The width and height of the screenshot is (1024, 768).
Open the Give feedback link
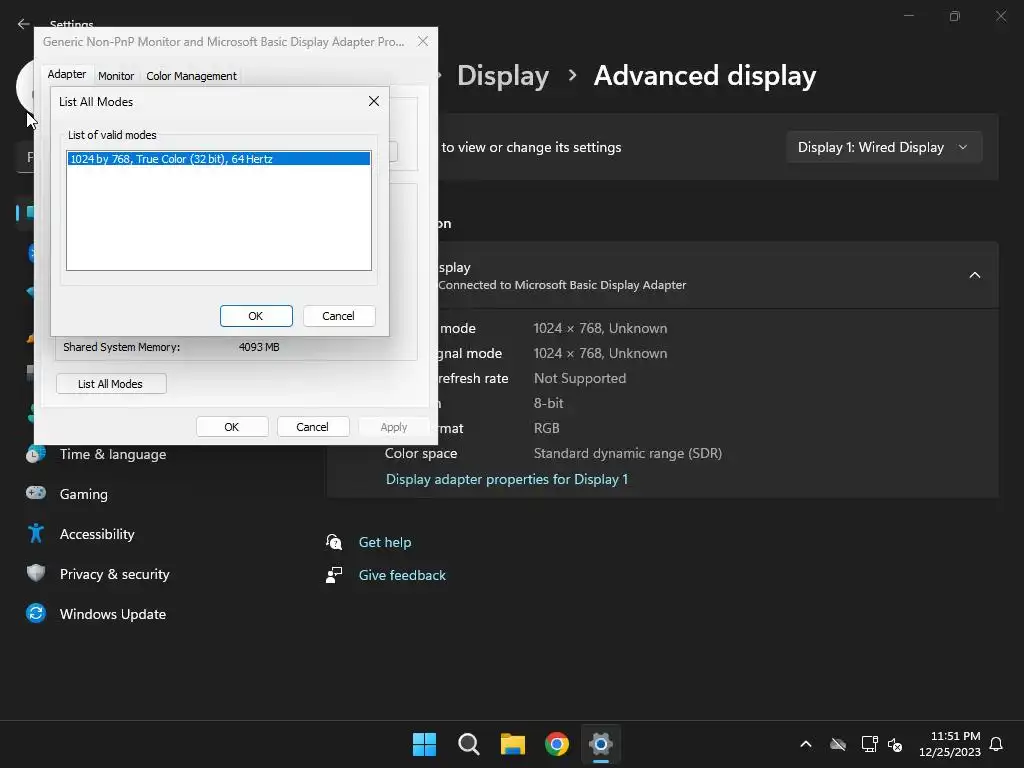coord(402,575)
